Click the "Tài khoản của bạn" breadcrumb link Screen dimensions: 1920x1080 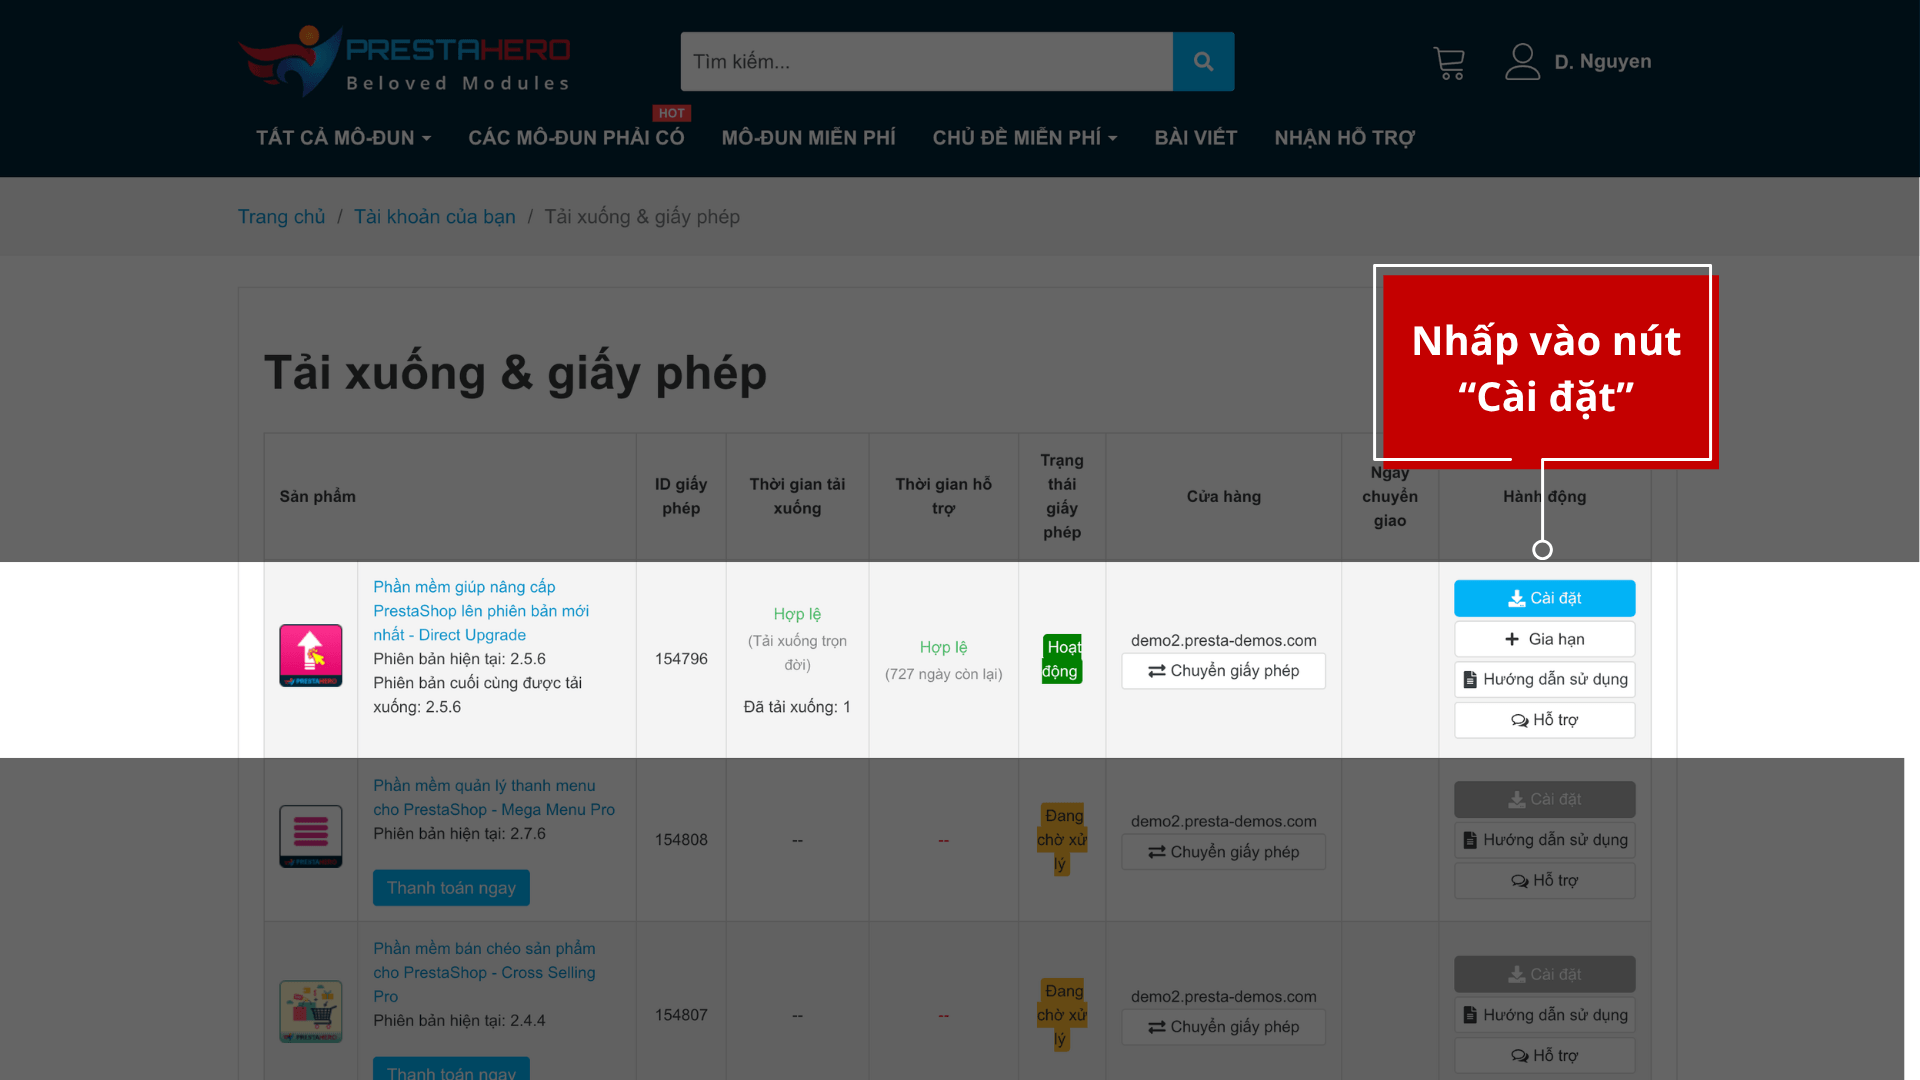[x=434, y=217]
